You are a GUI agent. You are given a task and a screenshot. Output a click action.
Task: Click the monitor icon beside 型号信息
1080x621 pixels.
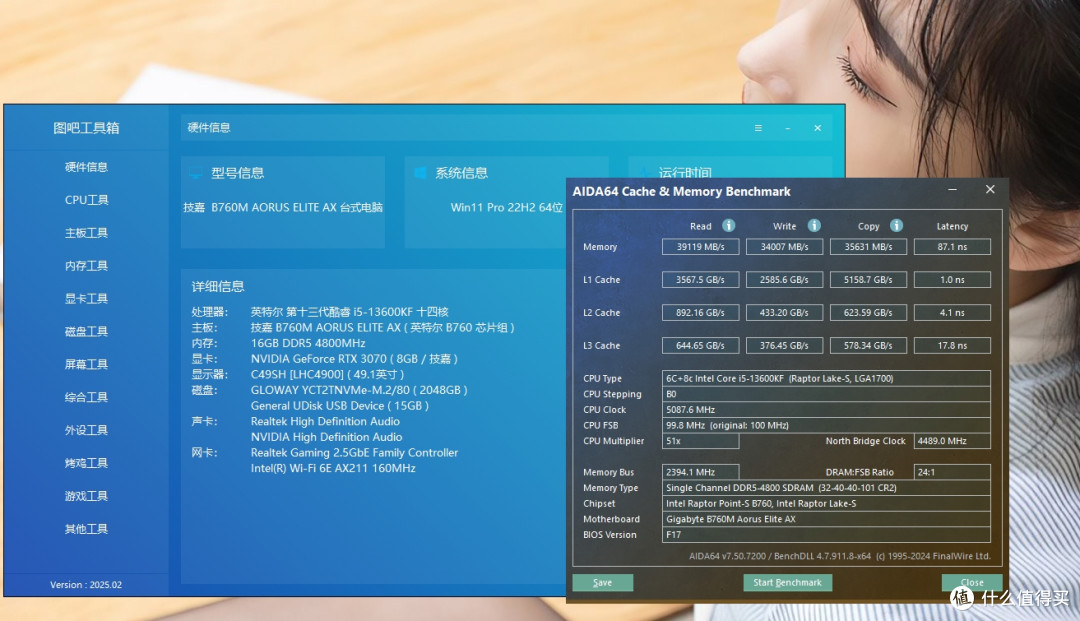[x=195, y=173]
